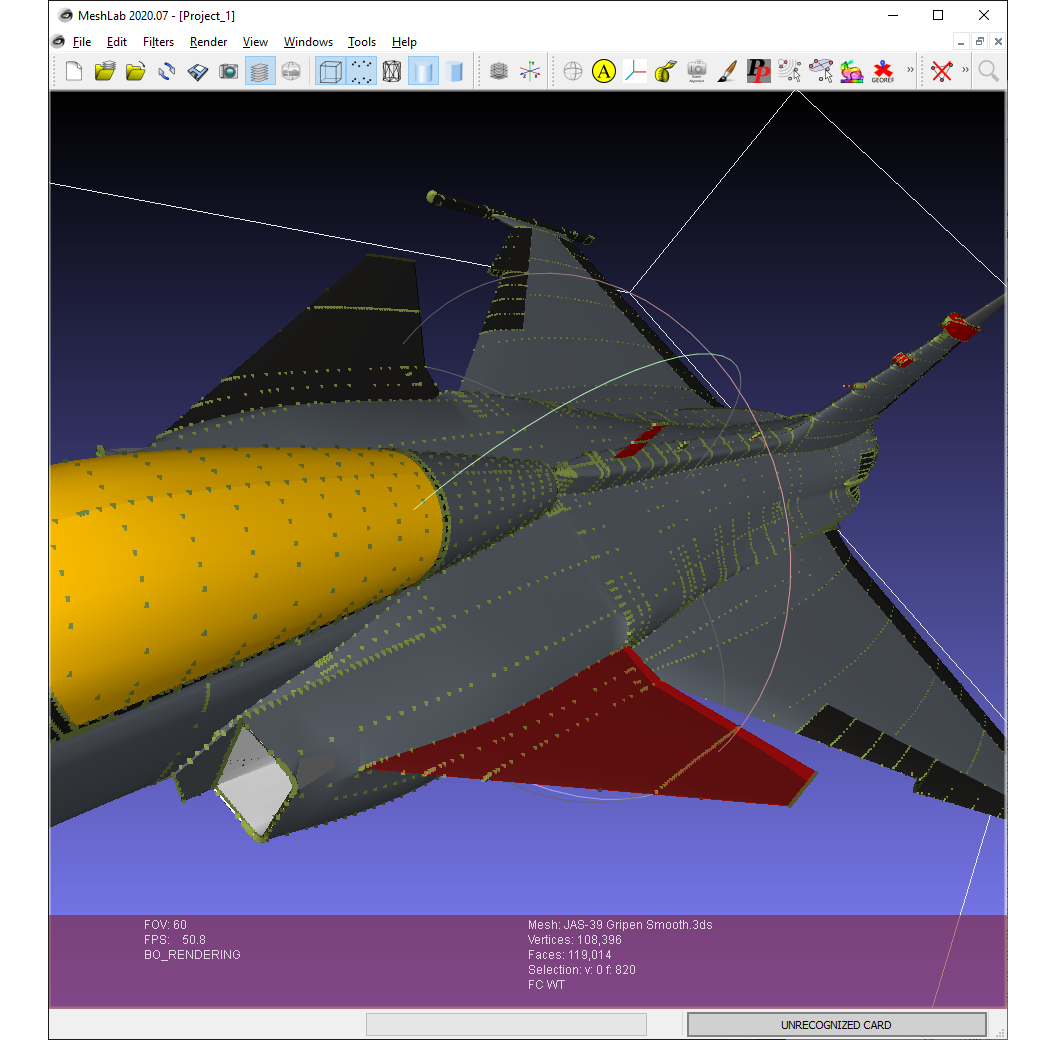Open the File menu

[x=82, y=42]
